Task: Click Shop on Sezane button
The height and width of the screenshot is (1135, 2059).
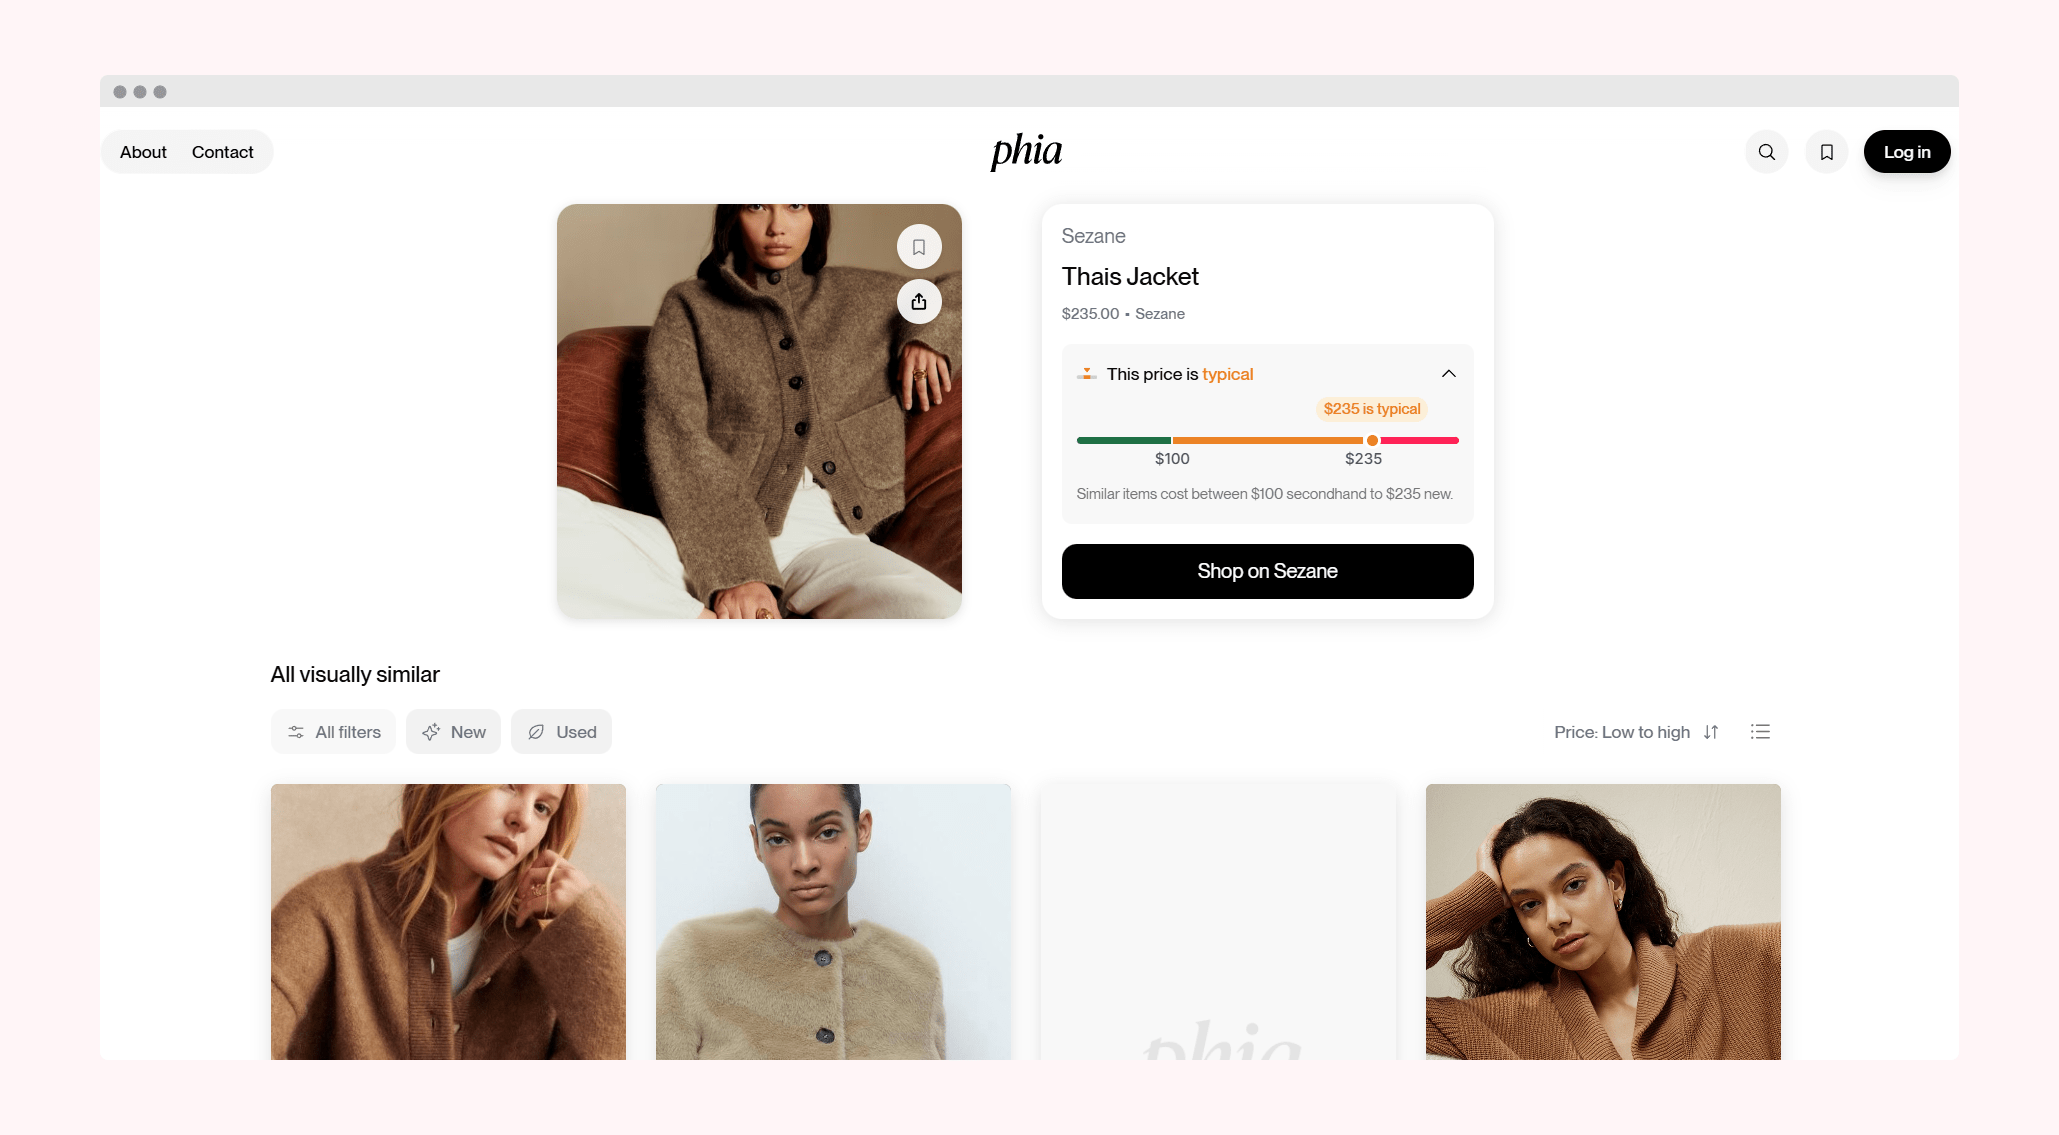Action: (x=1267, y=571)
